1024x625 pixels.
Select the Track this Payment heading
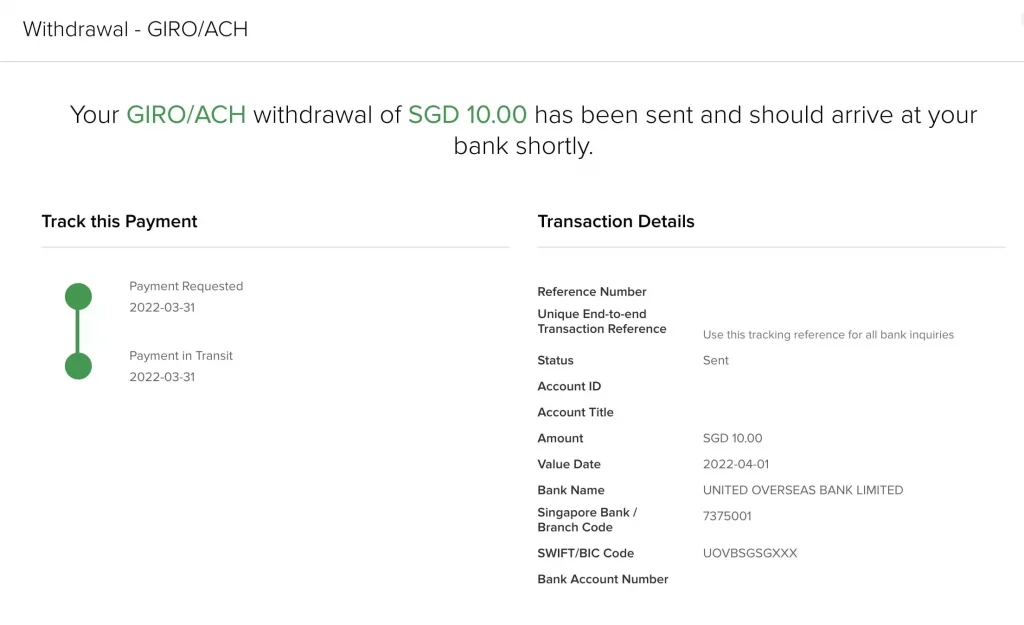coord(119,221)
